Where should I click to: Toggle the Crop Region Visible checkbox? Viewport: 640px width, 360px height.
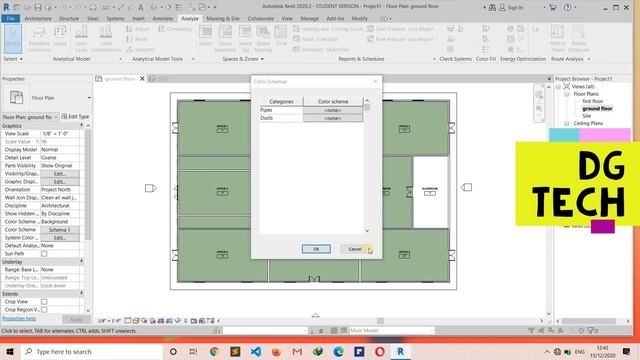44,310
